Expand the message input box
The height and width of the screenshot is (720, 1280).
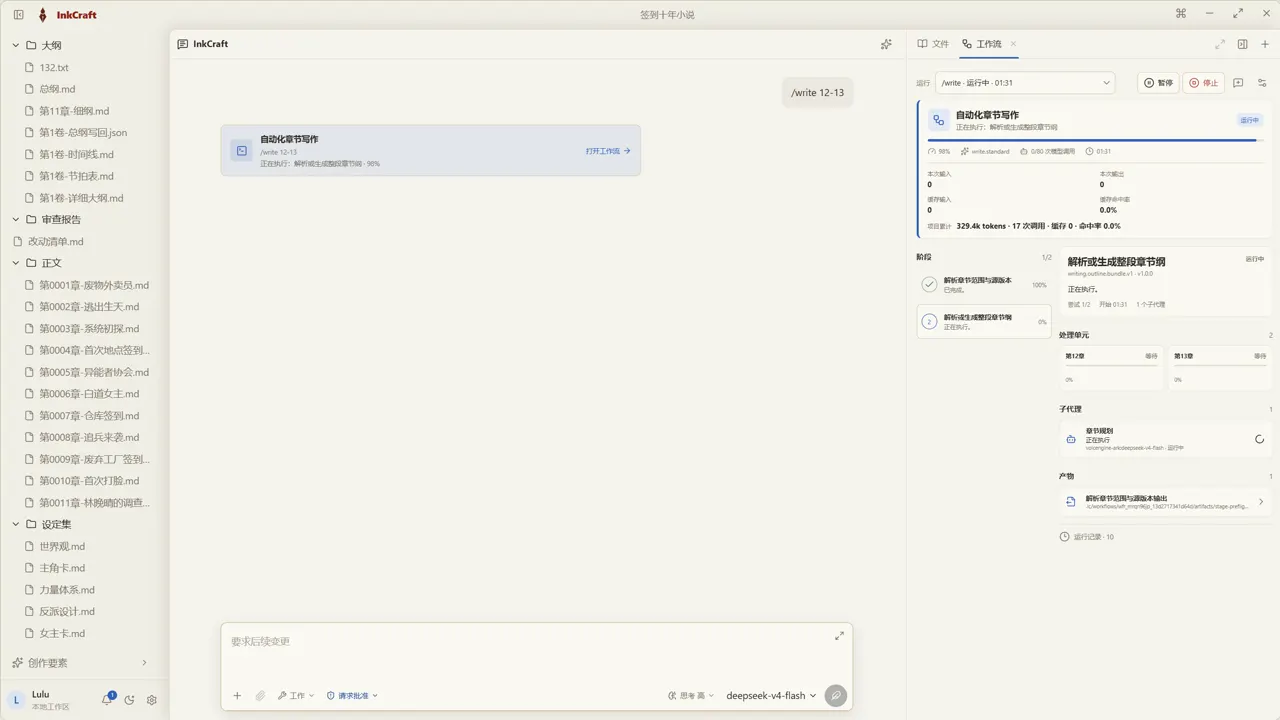coord(839,636)
